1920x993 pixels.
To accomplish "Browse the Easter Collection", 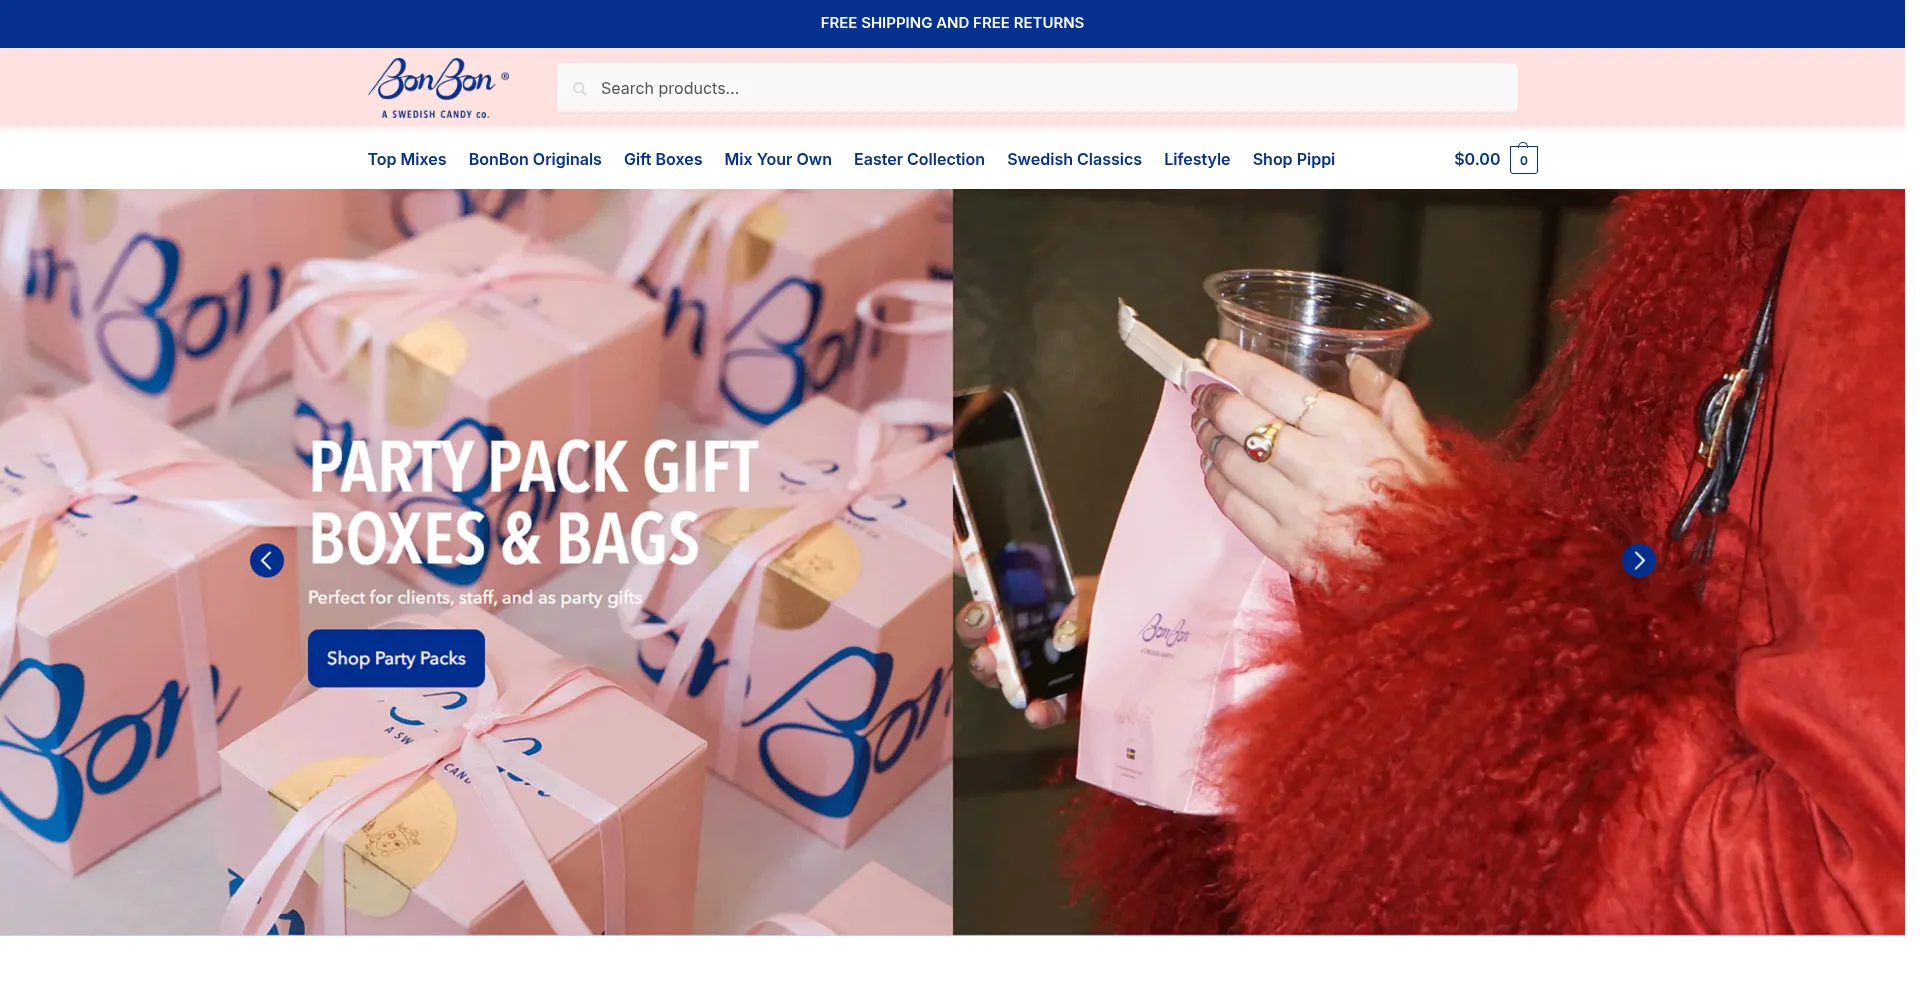I will 919,159.
